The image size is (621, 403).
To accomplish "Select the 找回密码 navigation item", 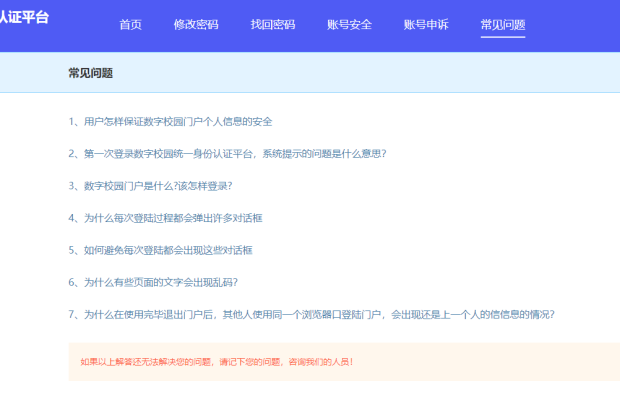I will (272, 24).
